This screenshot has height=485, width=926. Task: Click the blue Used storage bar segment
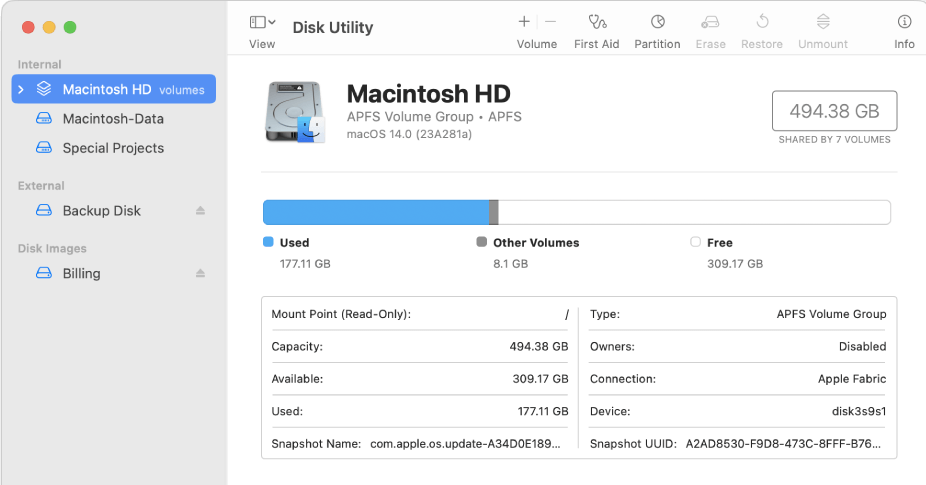point(376,213)
